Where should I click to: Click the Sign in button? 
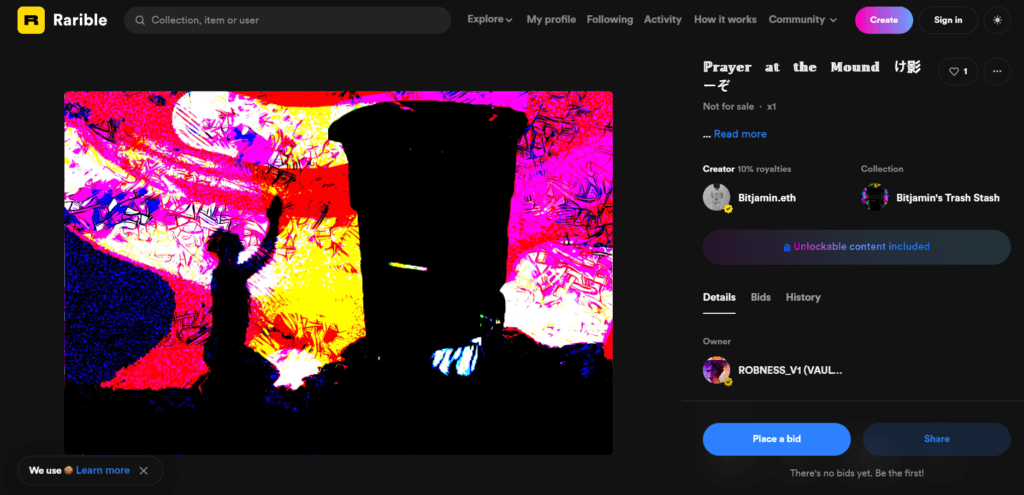point(948,20)
